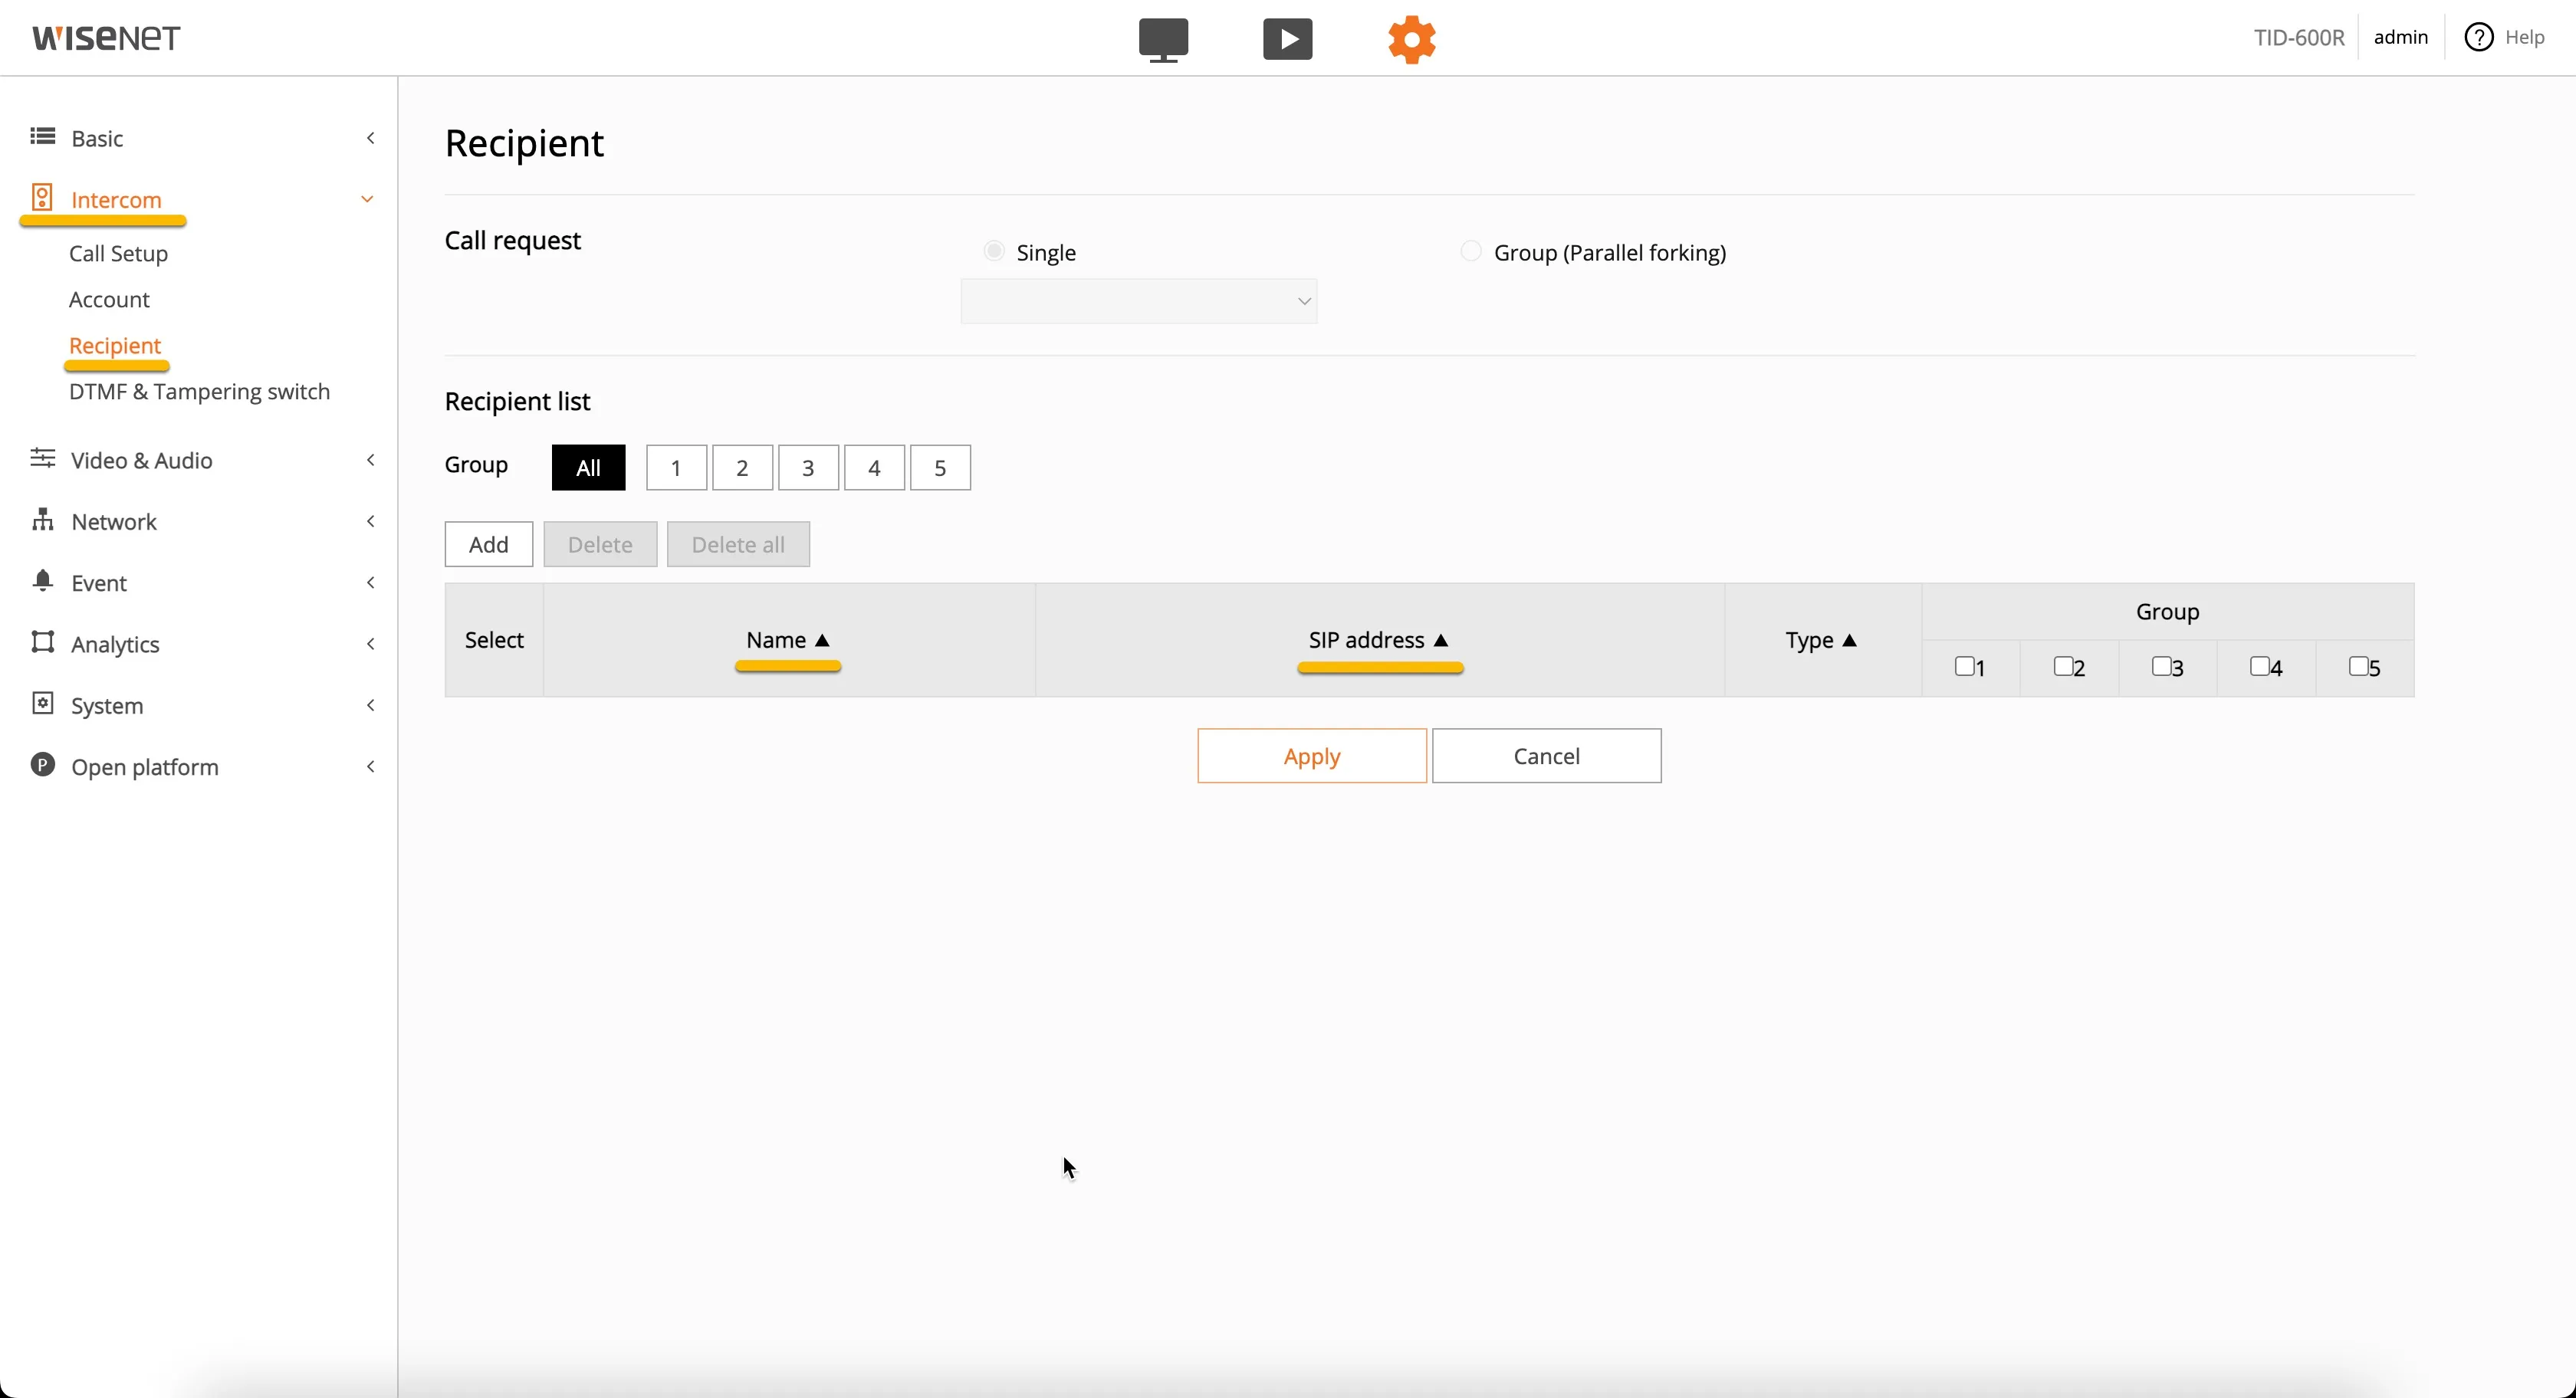Expand the Video & Audio chevron

371,460
